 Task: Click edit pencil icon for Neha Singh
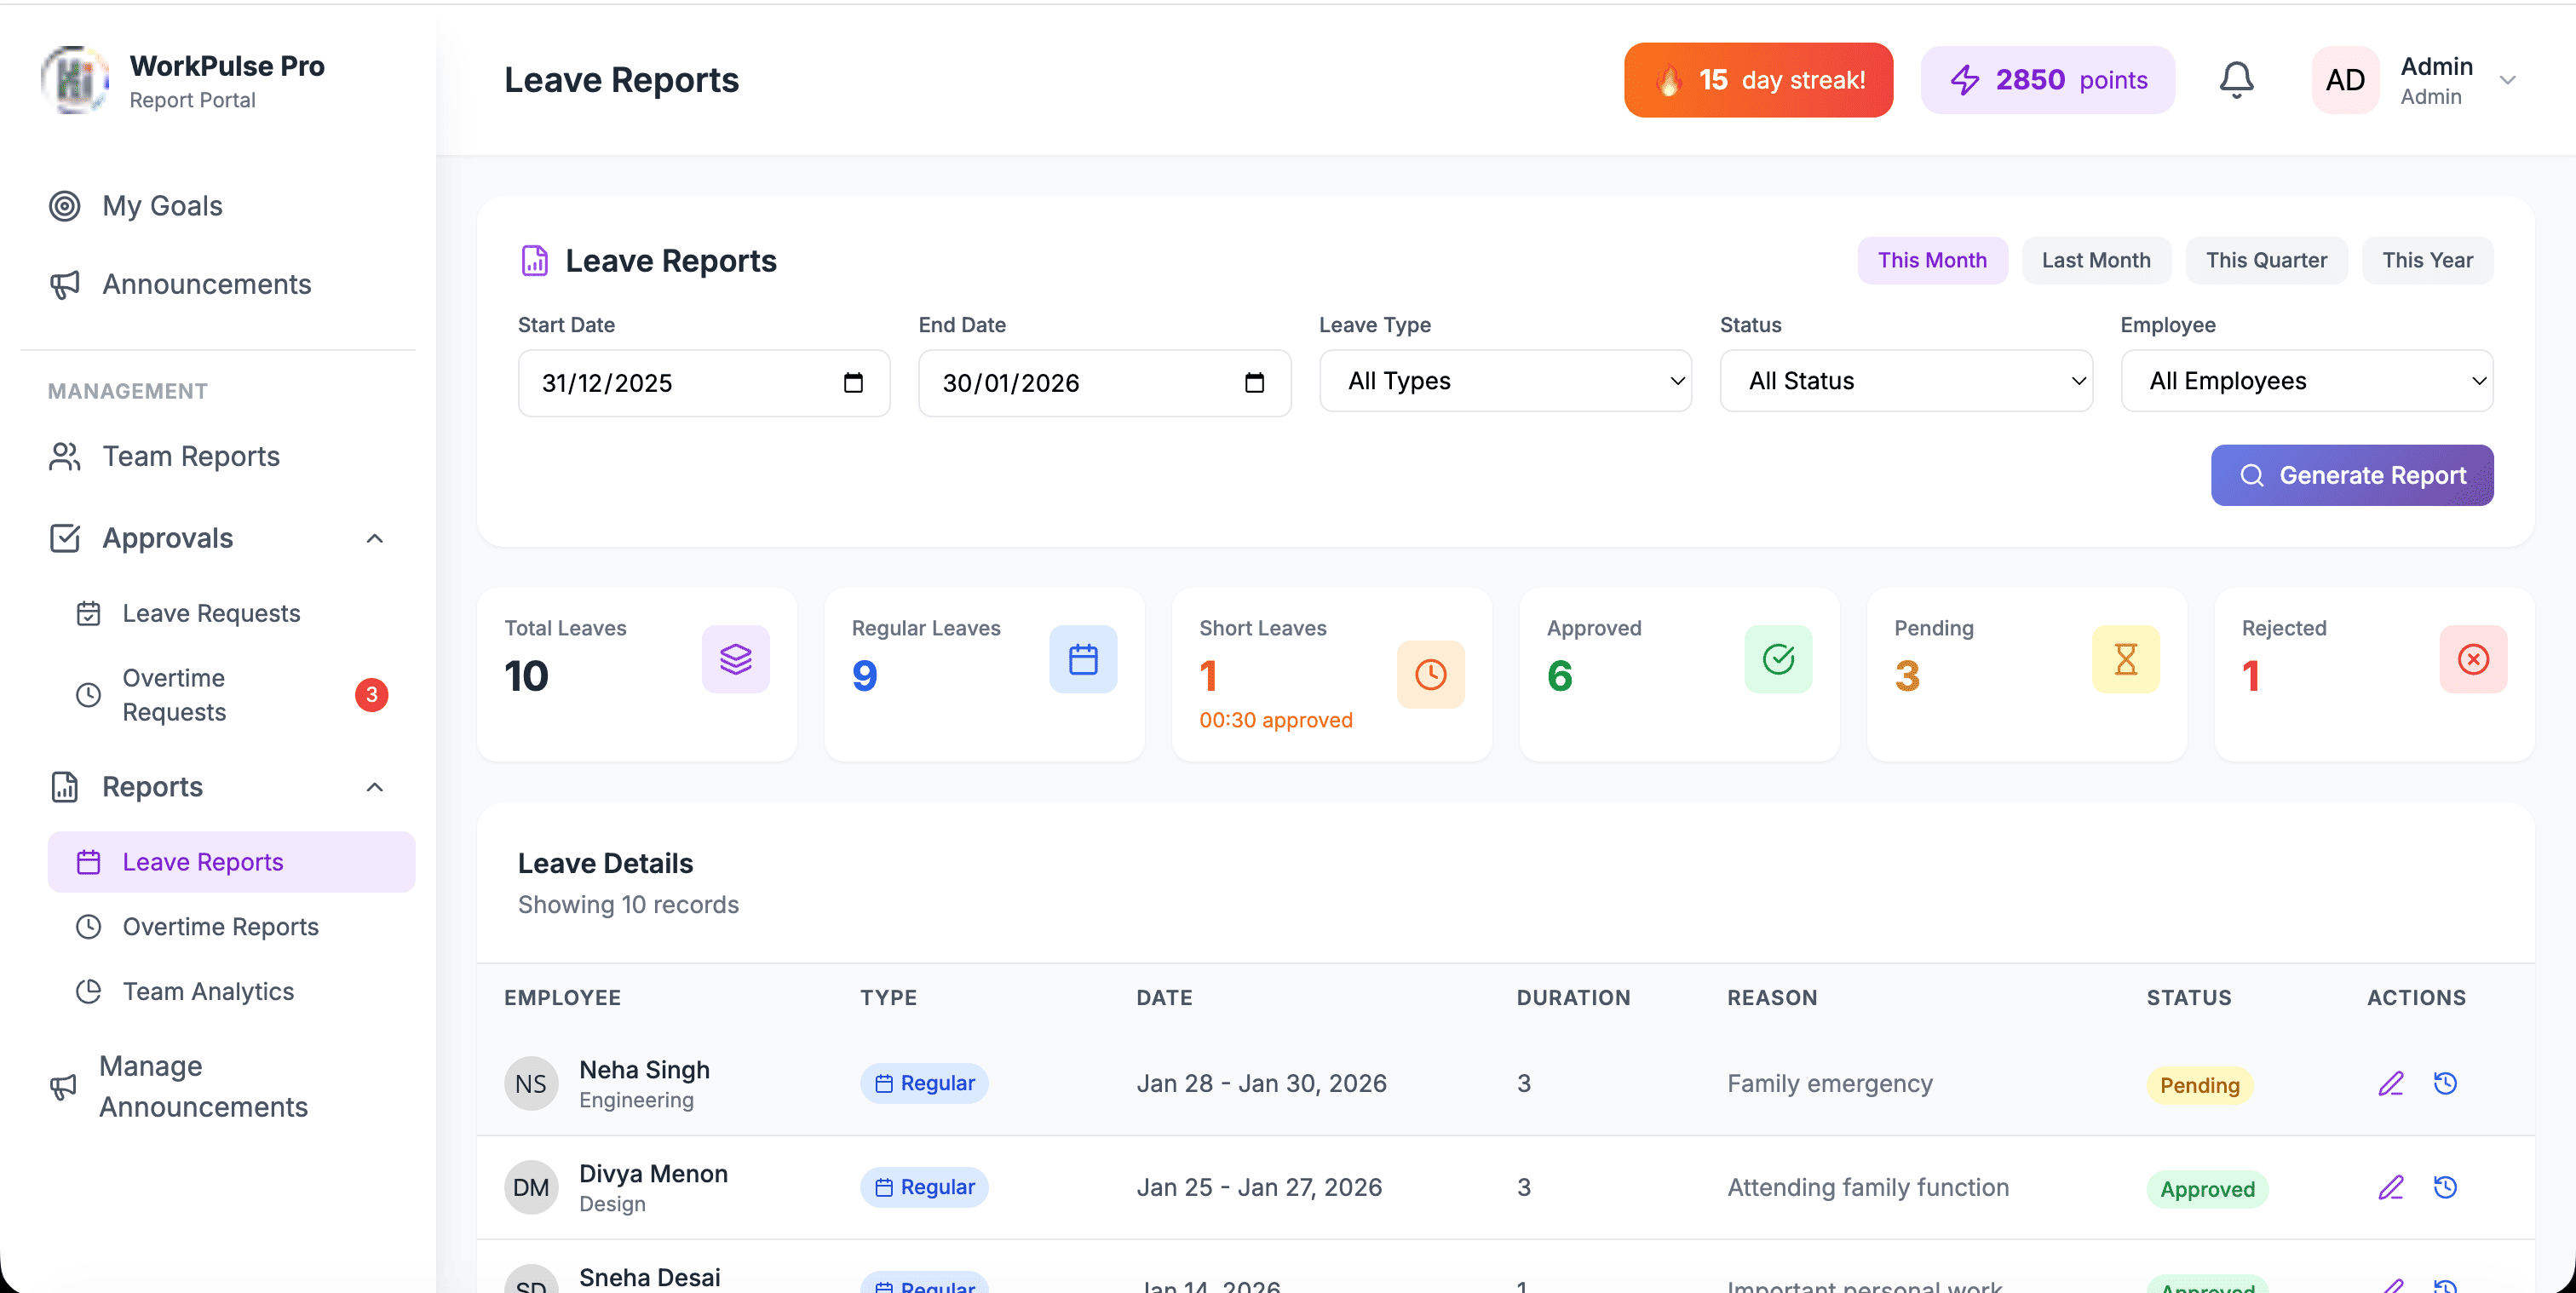2390,1083
